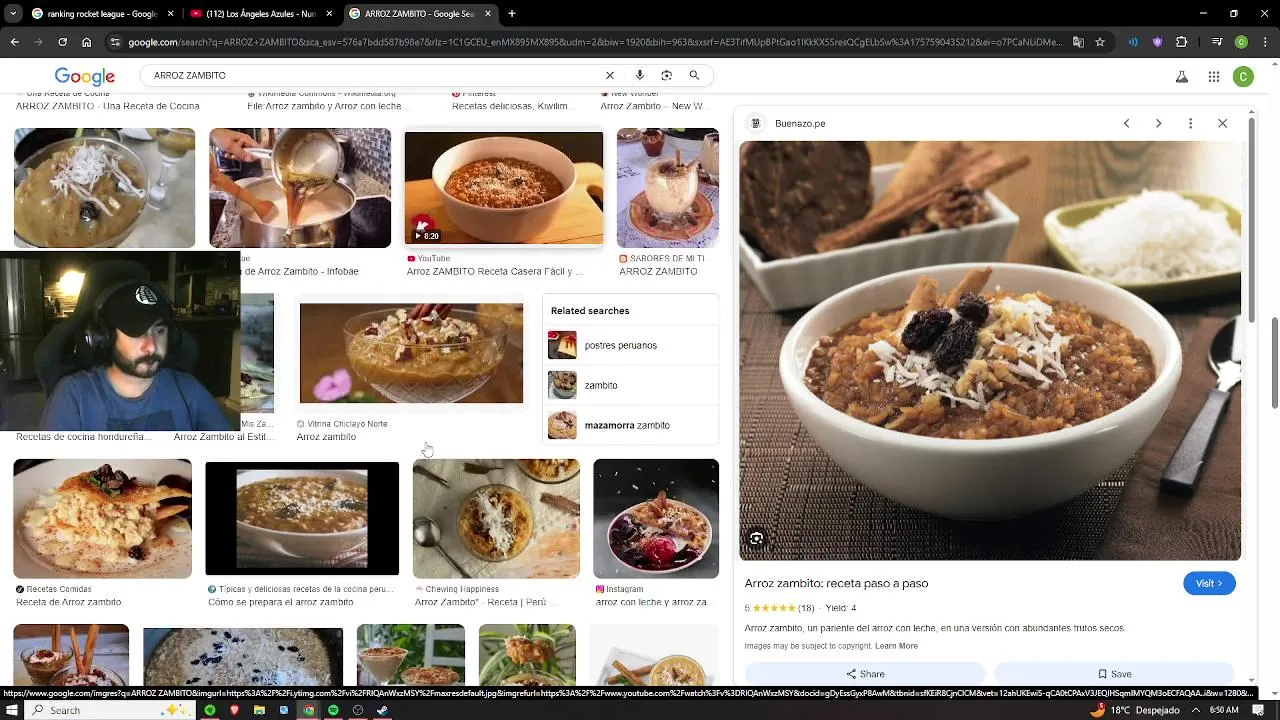Open SABORES DE MI TI ARROZ ZAMBITO thumbnail
The height and width of the screenshot is (720, 1280).
pyautogui.click(x=667, y=188)
